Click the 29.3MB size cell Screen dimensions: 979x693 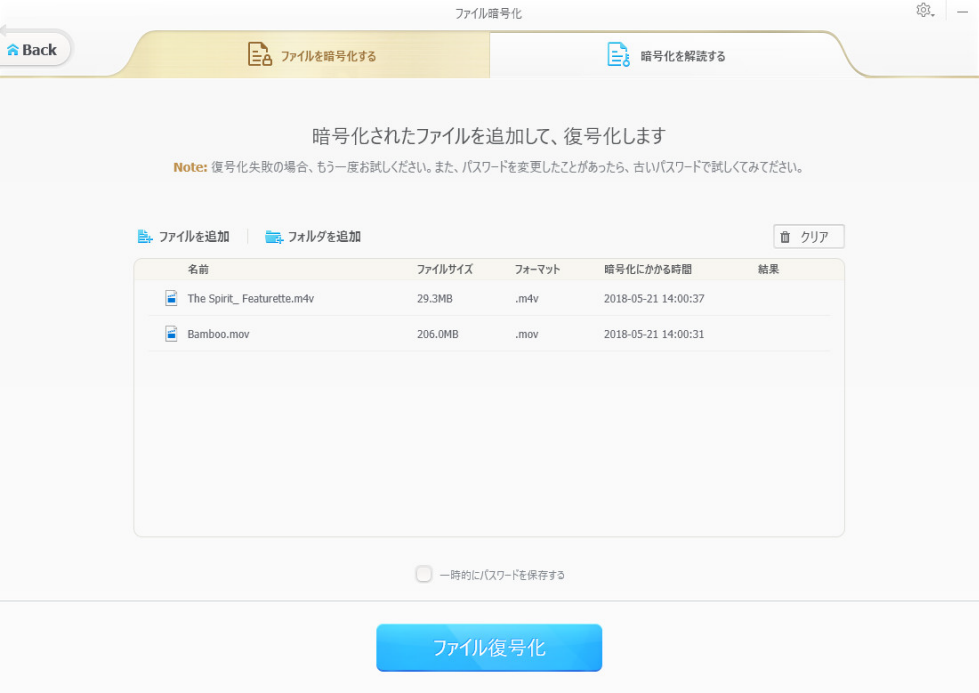(x=435, y=298)
